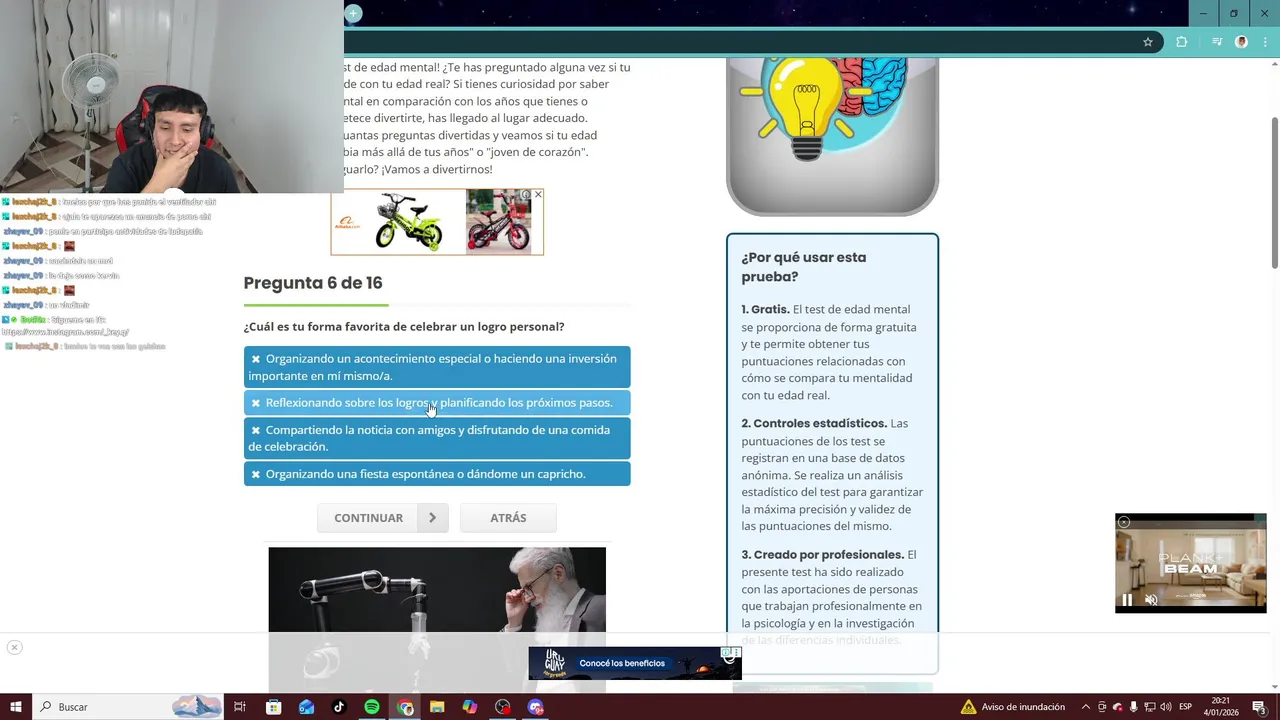Click the OneDrive cloud tray icon
The image size is (1280, 720).
point(1117,707)
